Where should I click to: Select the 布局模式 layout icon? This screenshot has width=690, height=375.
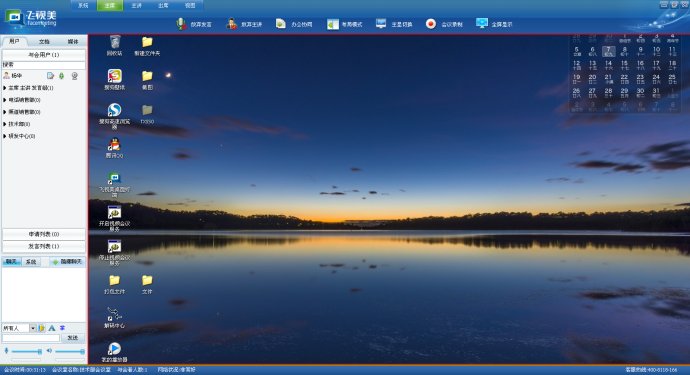333,24
